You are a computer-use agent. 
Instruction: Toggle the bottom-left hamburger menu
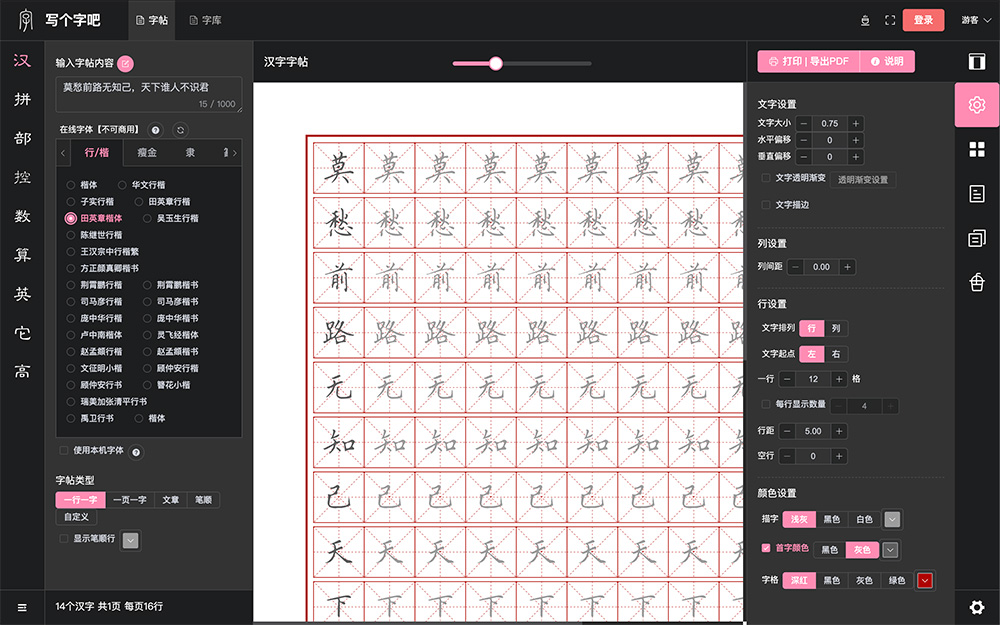22,607
